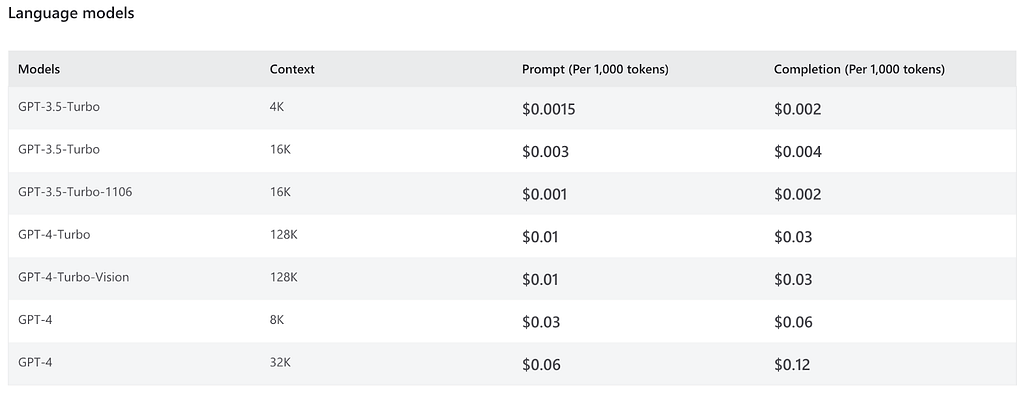Screen dimensions: 1024x395
Task: Click the 32K context value for GPT-4
Action: tap(280, 362)
